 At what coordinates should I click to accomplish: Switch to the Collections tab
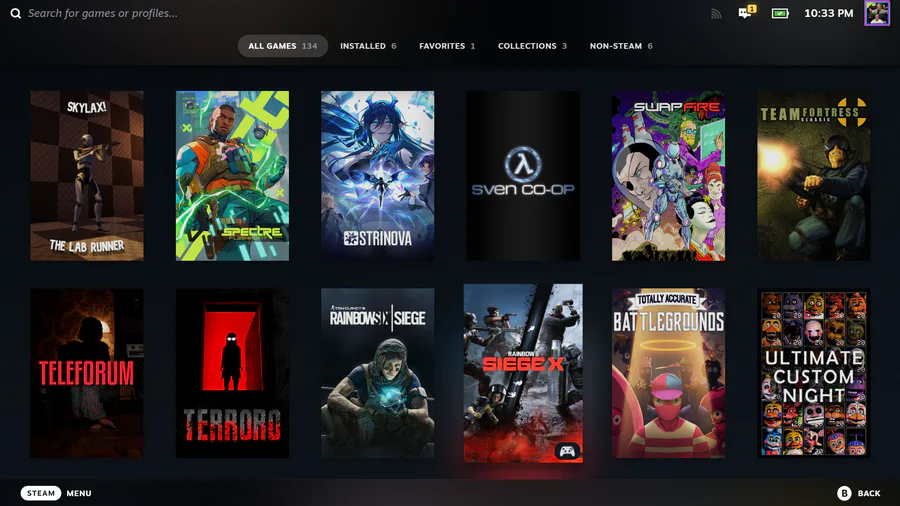pyautogui.click(x=532, y=46)
